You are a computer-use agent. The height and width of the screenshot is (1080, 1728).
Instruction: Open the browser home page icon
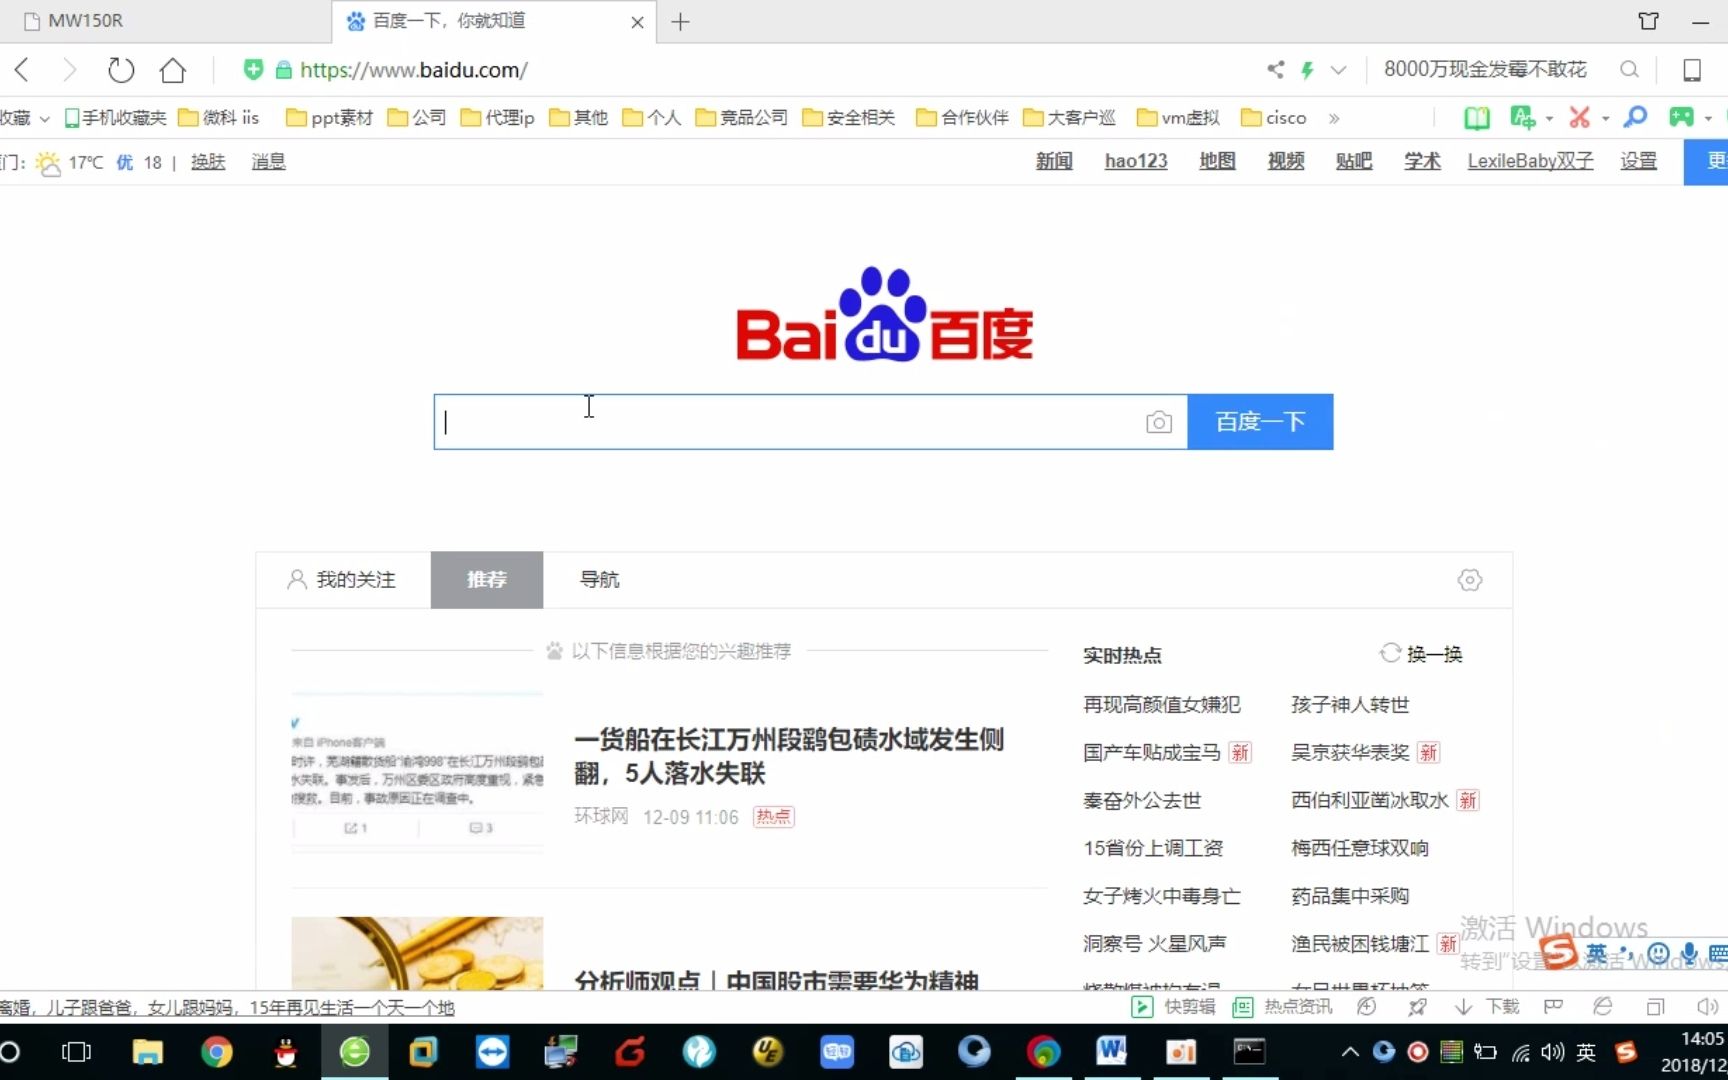[173, 70]
